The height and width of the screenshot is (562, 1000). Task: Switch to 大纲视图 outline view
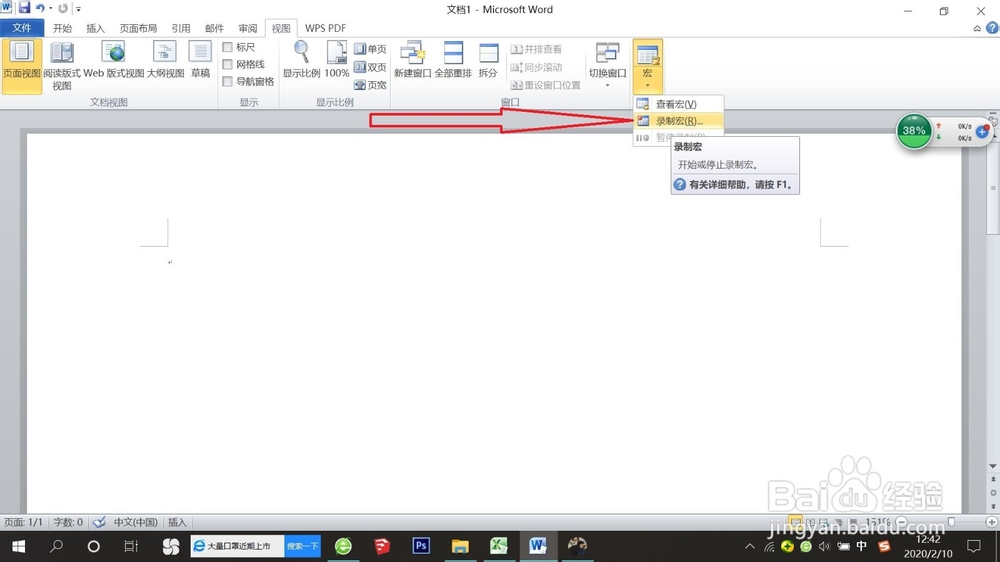pos(165,61)
